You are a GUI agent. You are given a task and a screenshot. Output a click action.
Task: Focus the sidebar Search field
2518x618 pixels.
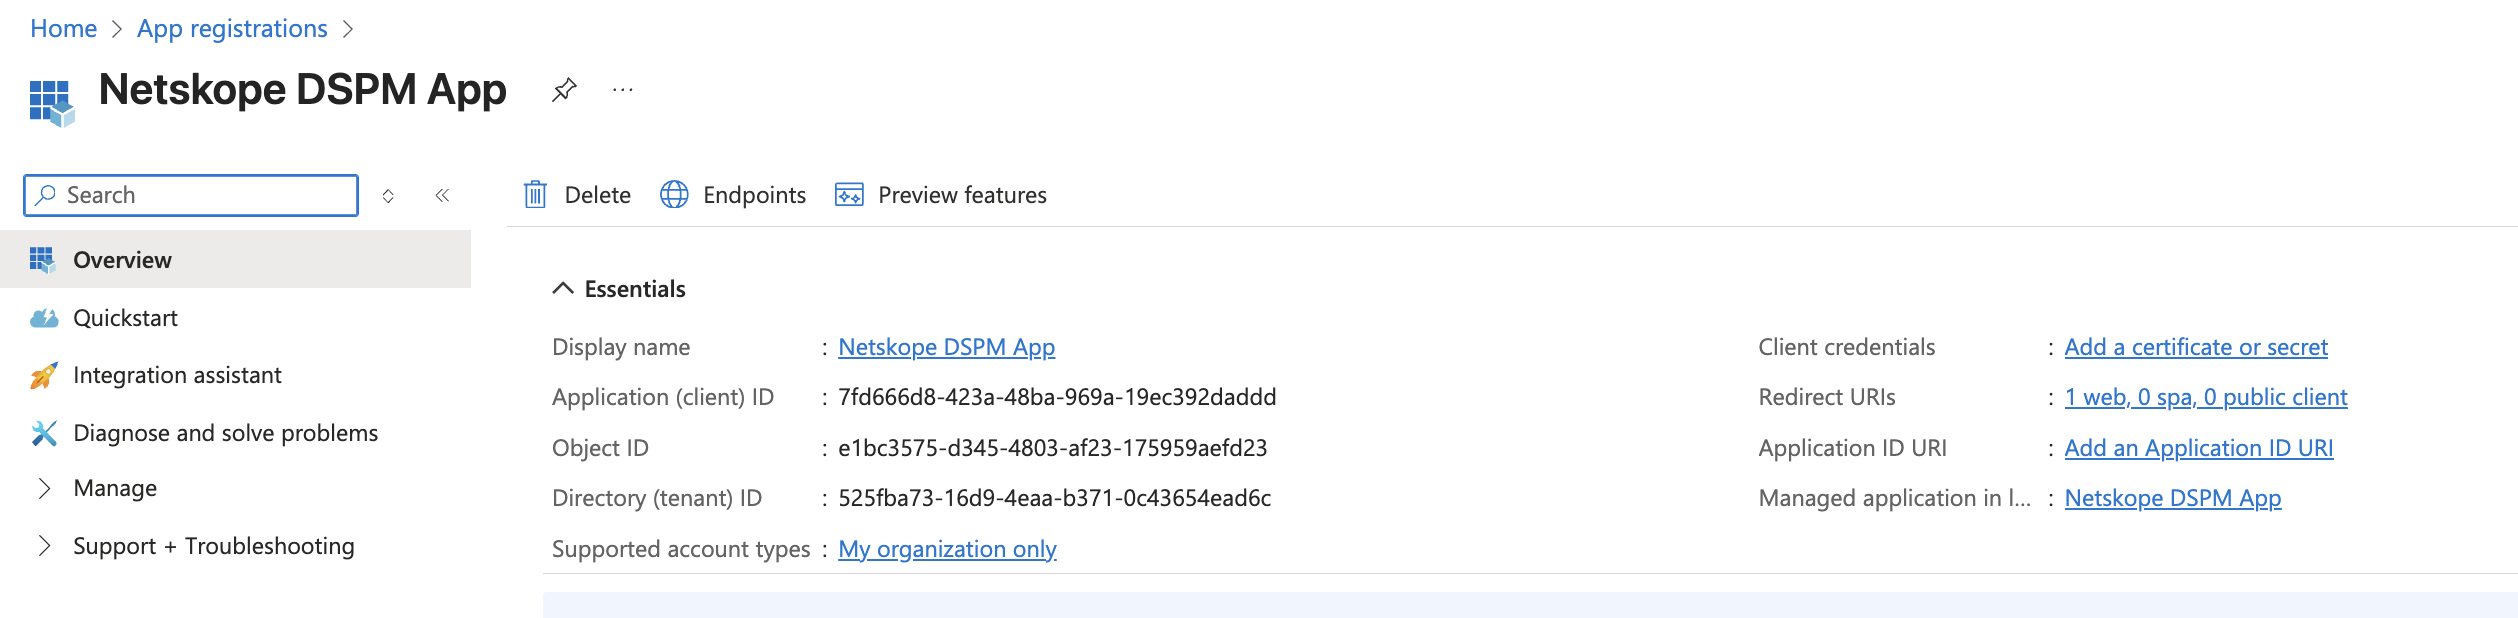point(191,195)
